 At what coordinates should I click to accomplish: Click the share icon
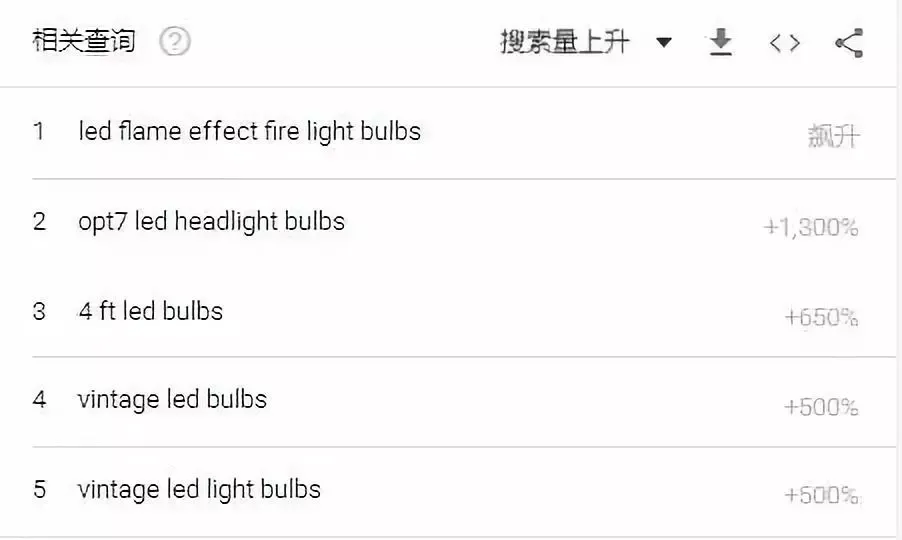click(849, 43)
